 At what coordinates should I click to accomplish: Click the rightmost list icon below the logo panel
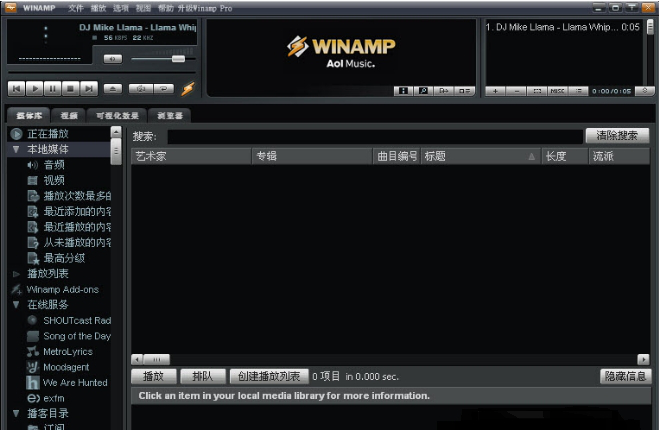(464, 90)
